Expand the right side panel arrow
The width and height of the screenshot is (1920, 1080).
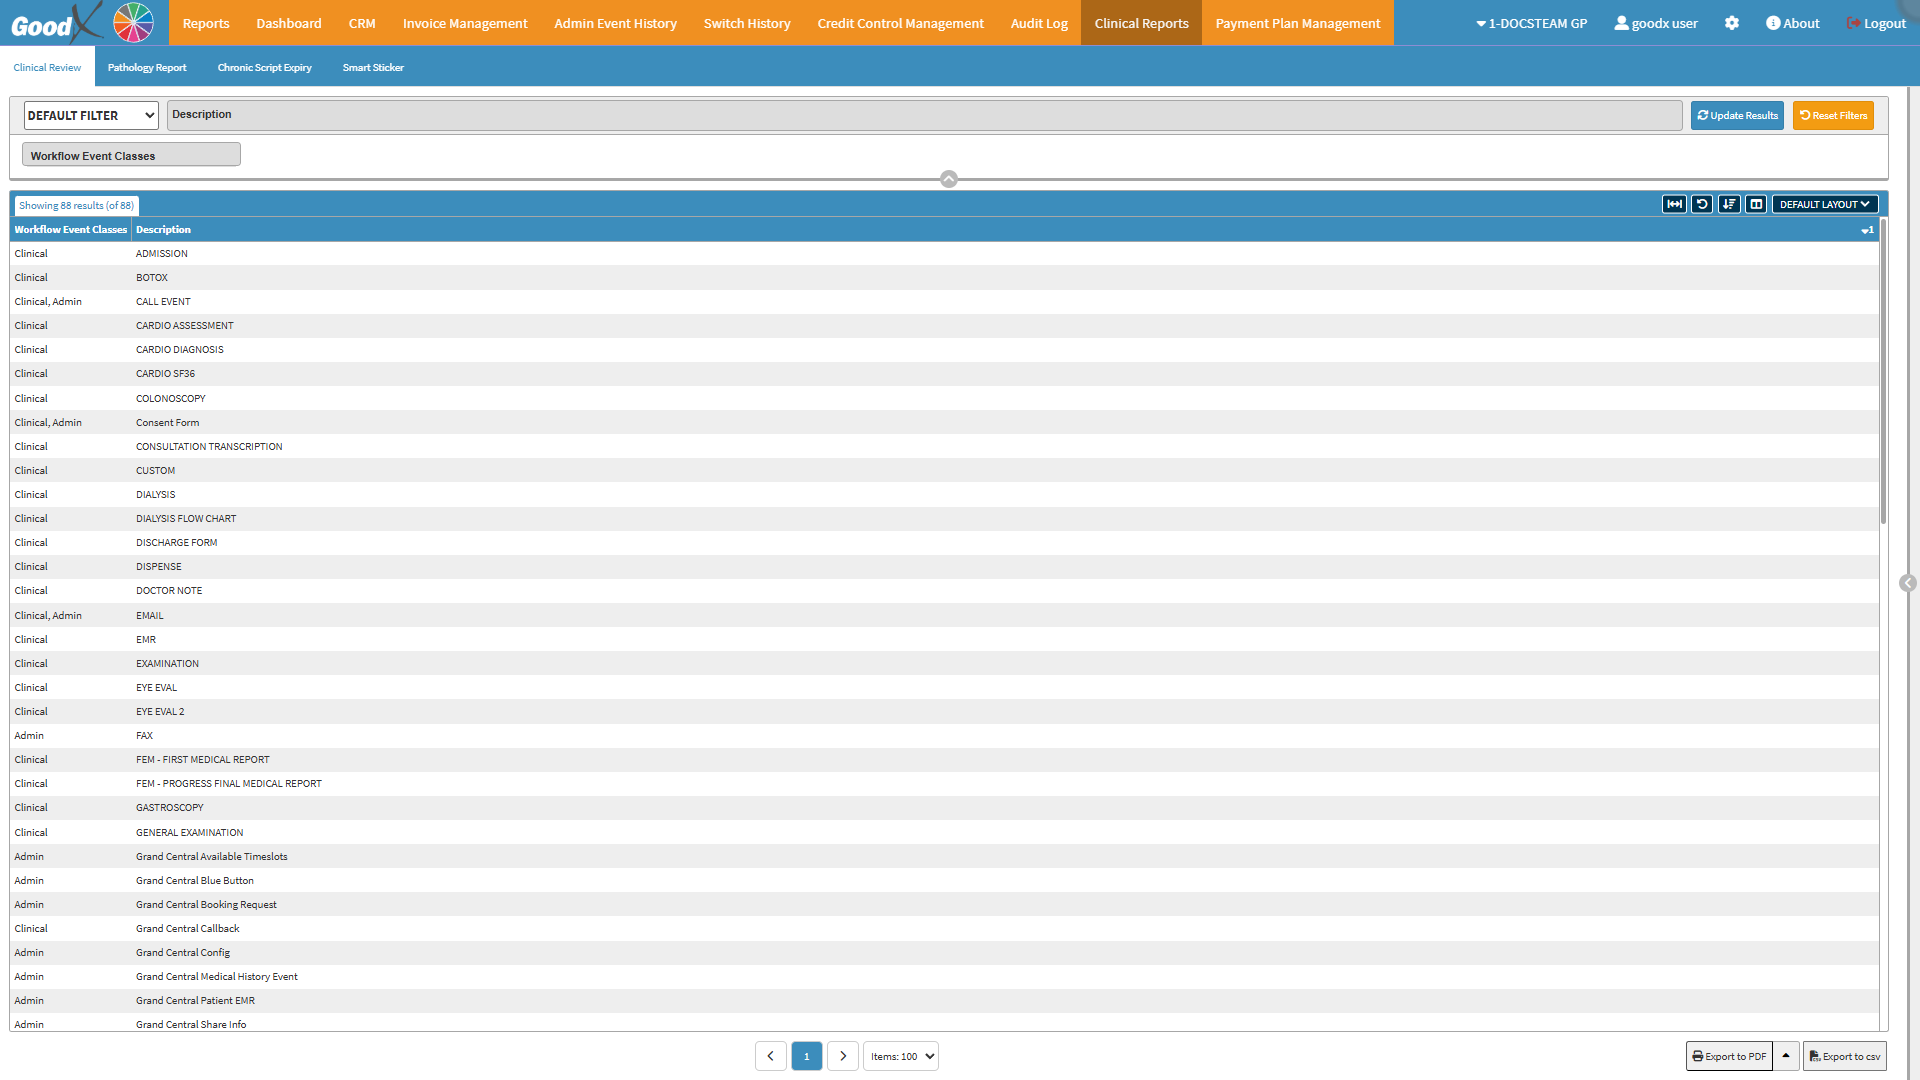(1908, 583)
